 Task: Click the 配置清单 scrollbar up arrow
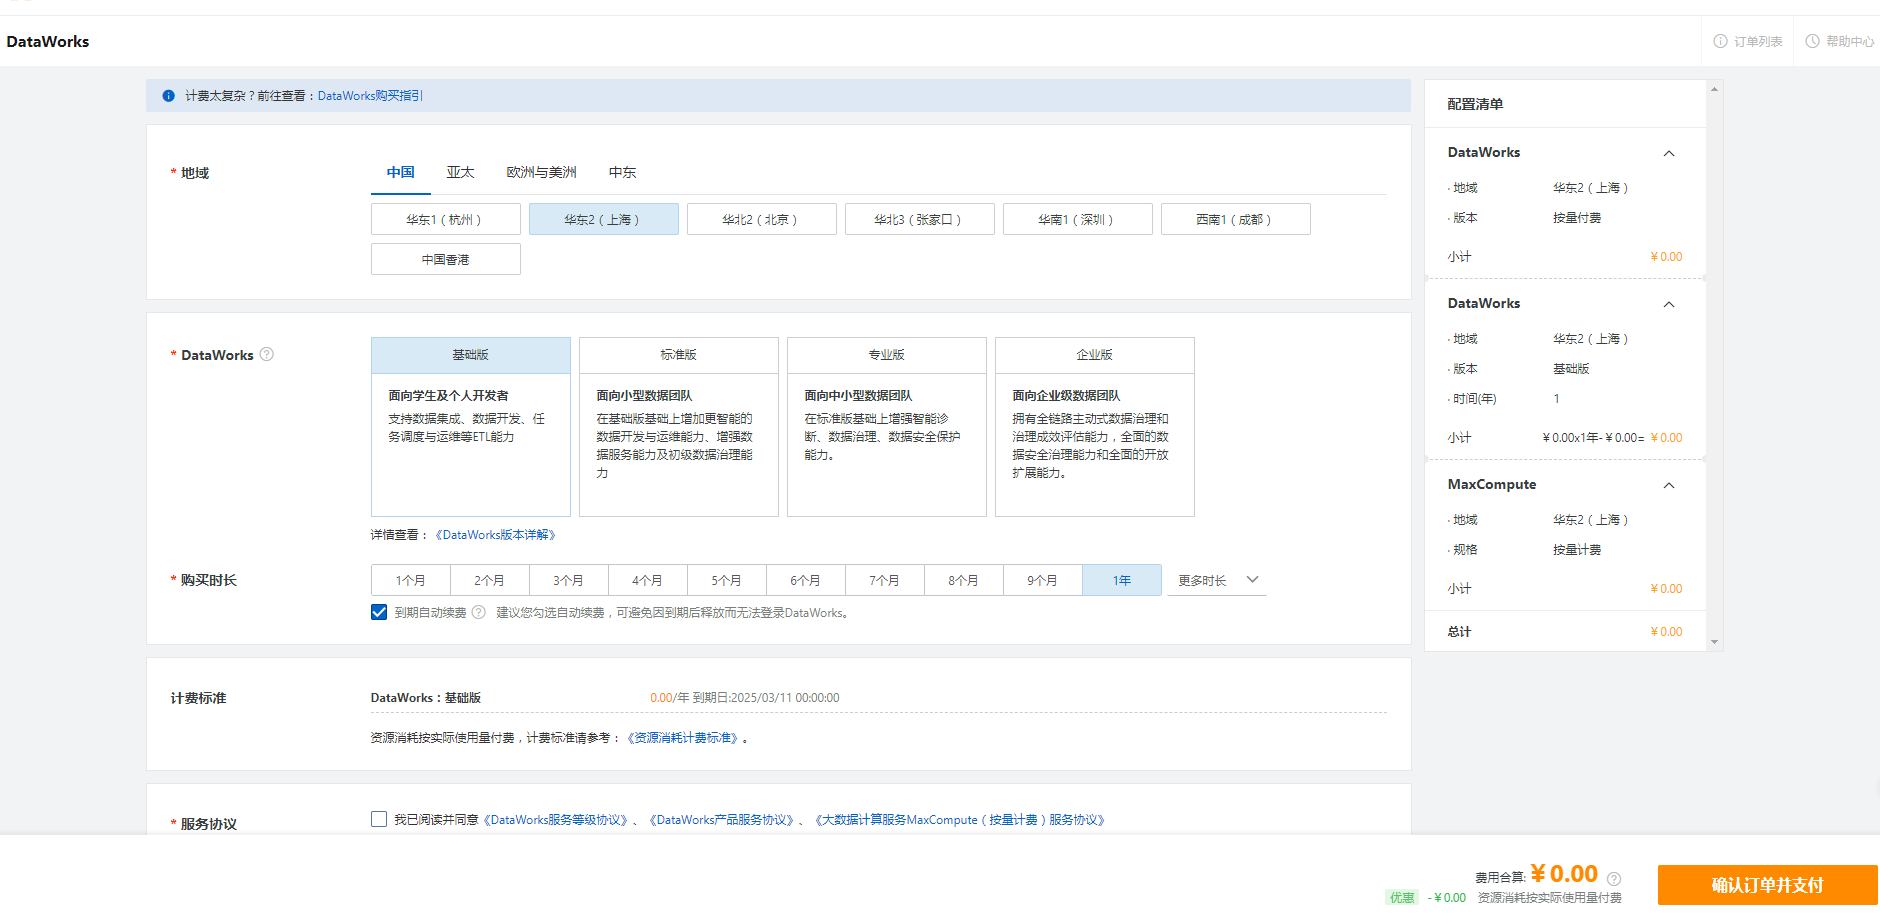[1715, 89]
